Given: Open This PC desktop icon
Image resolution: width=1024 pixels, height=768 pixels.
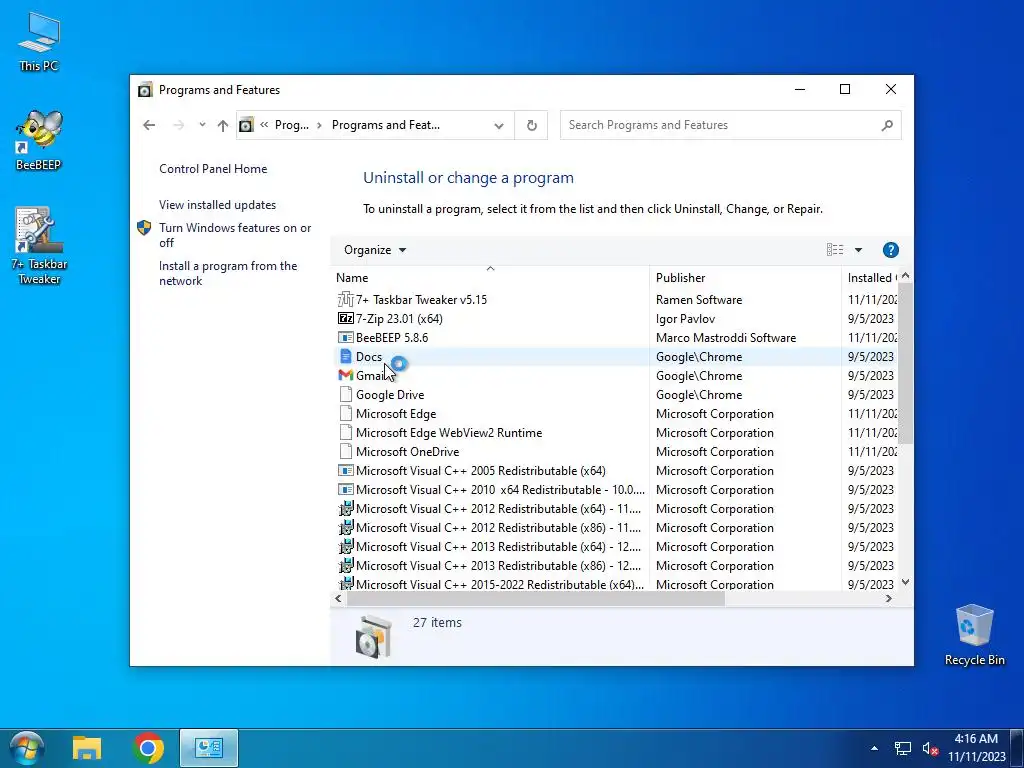Looking at the screenshot, I should (x=39, y=42).
